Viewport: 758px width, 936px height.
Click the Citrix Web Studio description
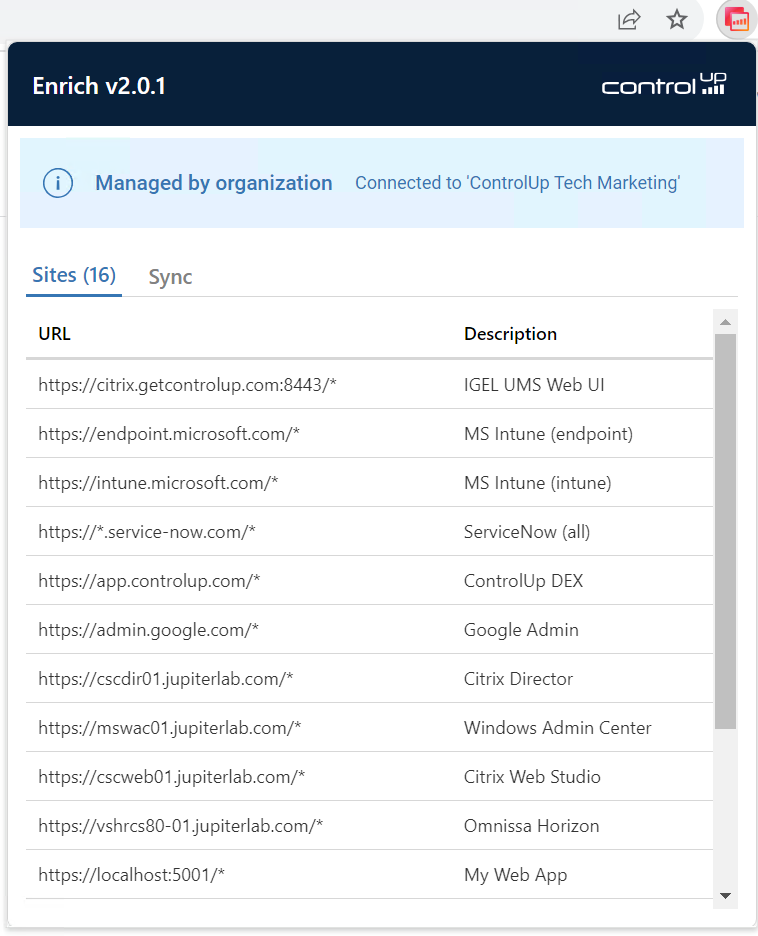coord(532,777)
